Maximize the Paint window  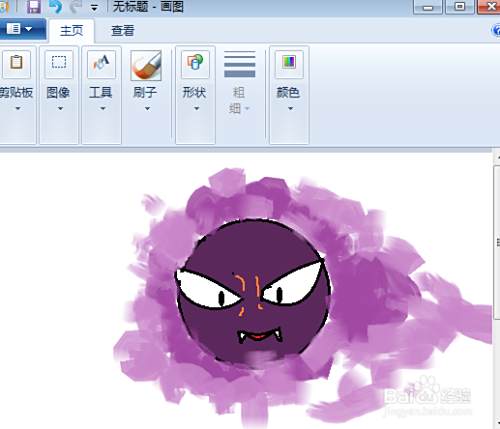pyautogui.click(x=460, y=7)
